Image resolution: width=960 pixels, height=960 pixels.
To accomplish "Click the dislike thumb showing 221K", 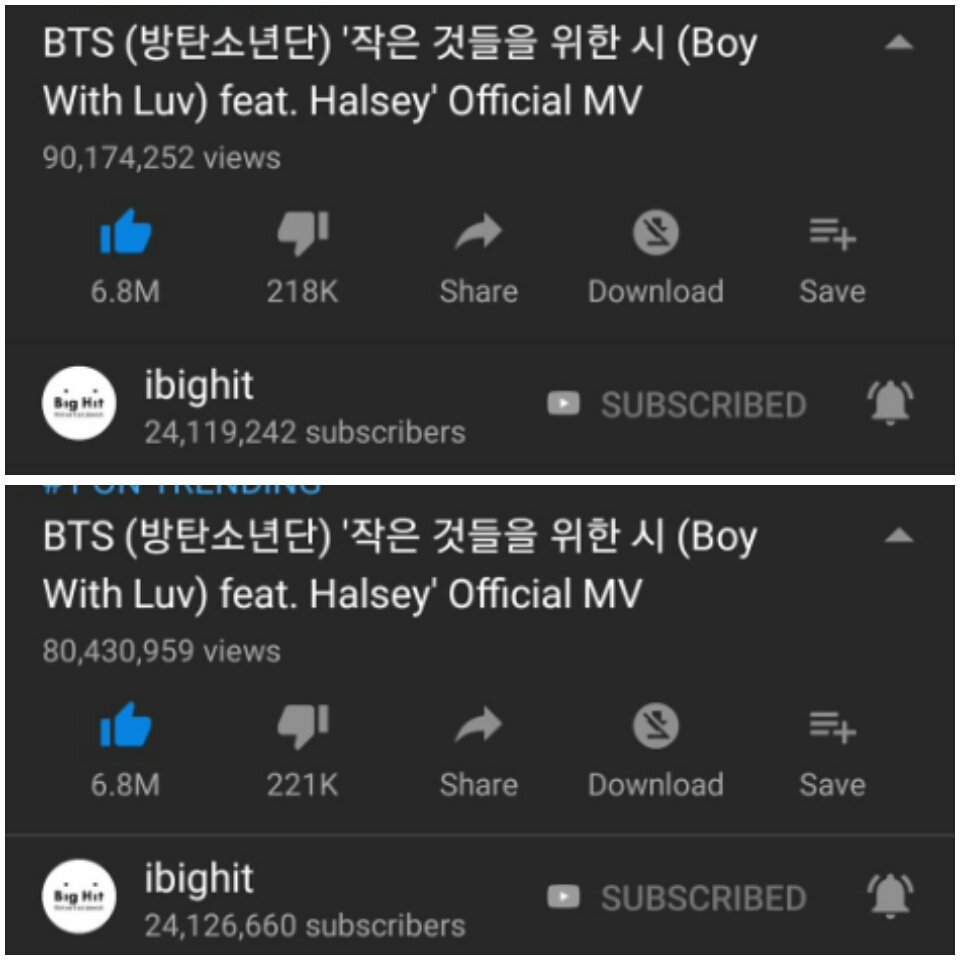I will [x=303, y=726].
